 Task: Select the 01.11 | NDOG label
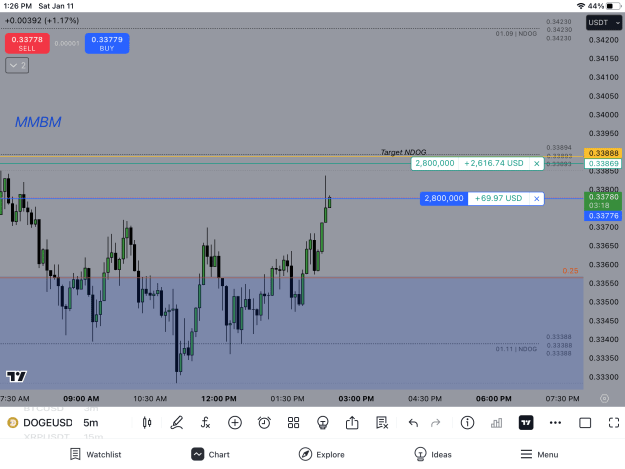point(516,349)
